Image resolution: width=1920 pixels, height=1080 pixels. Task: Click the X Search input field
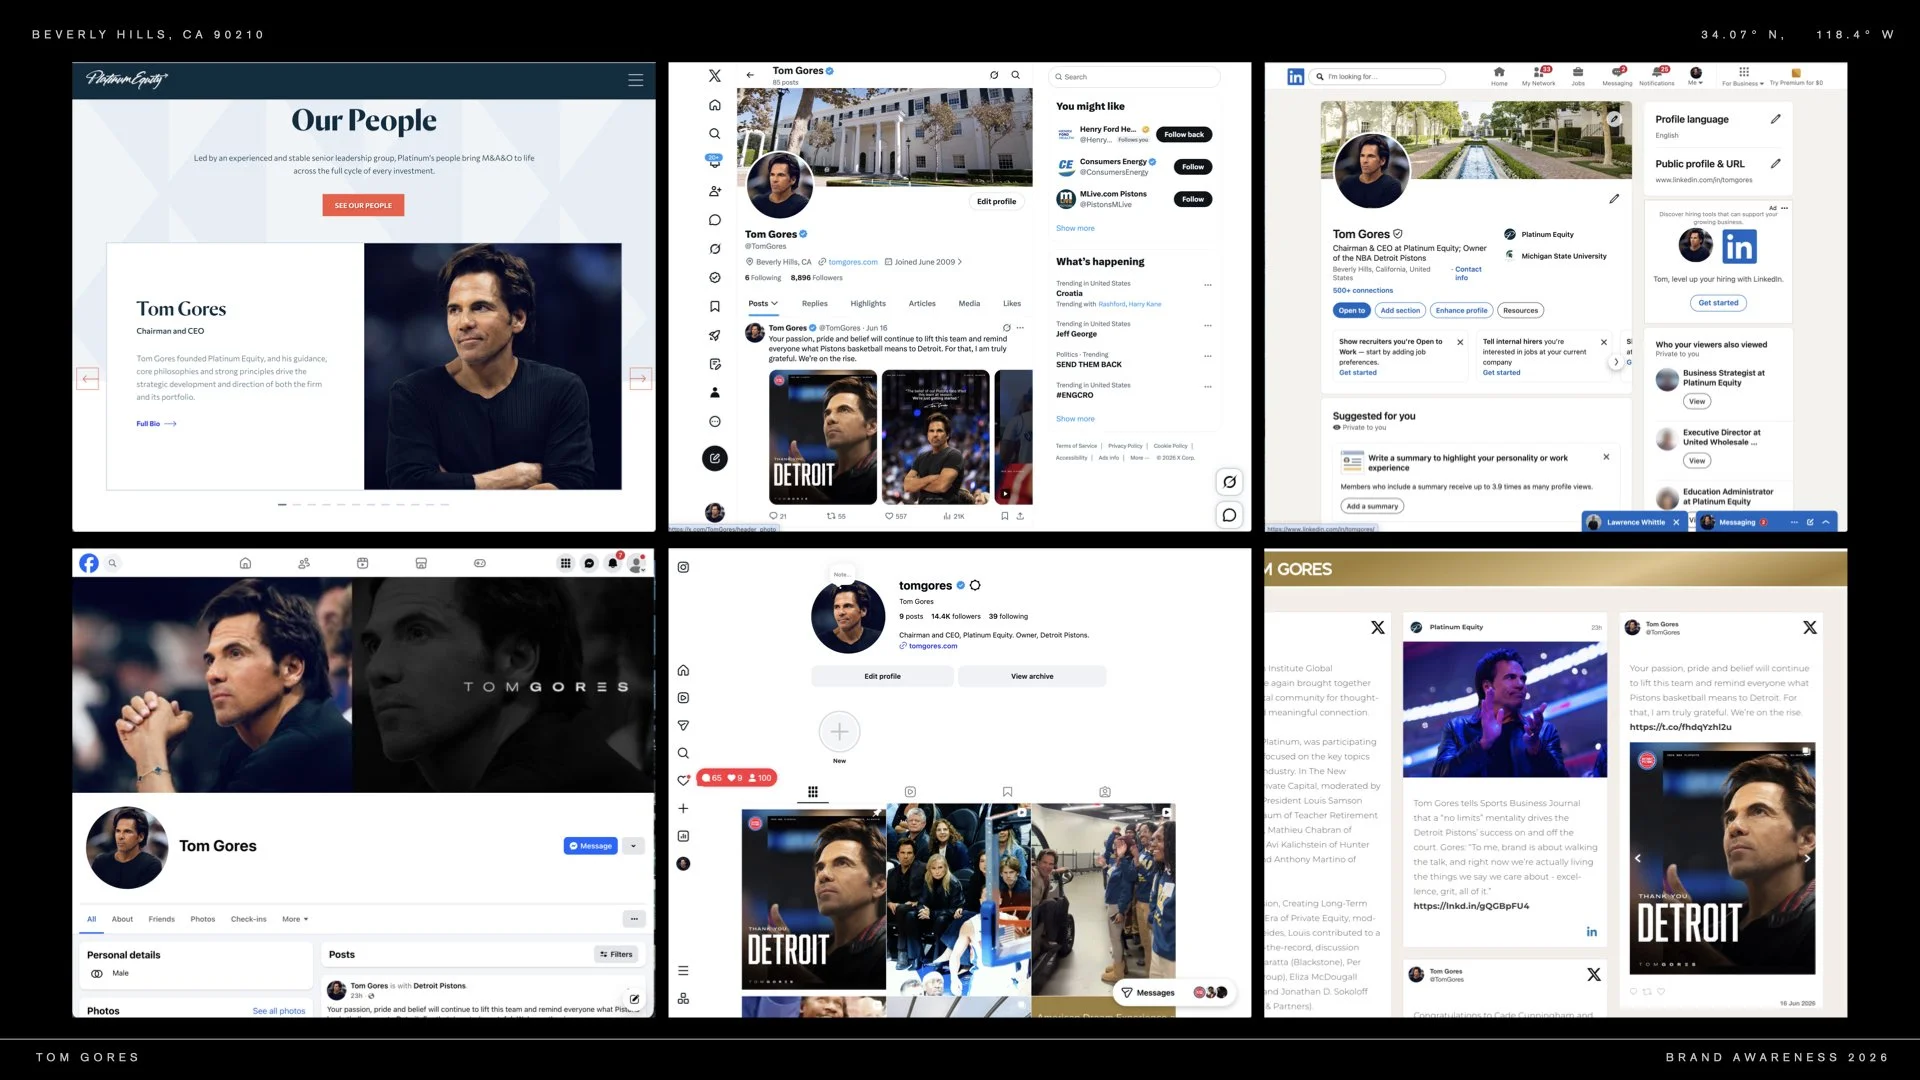(x=1134, y=77)
